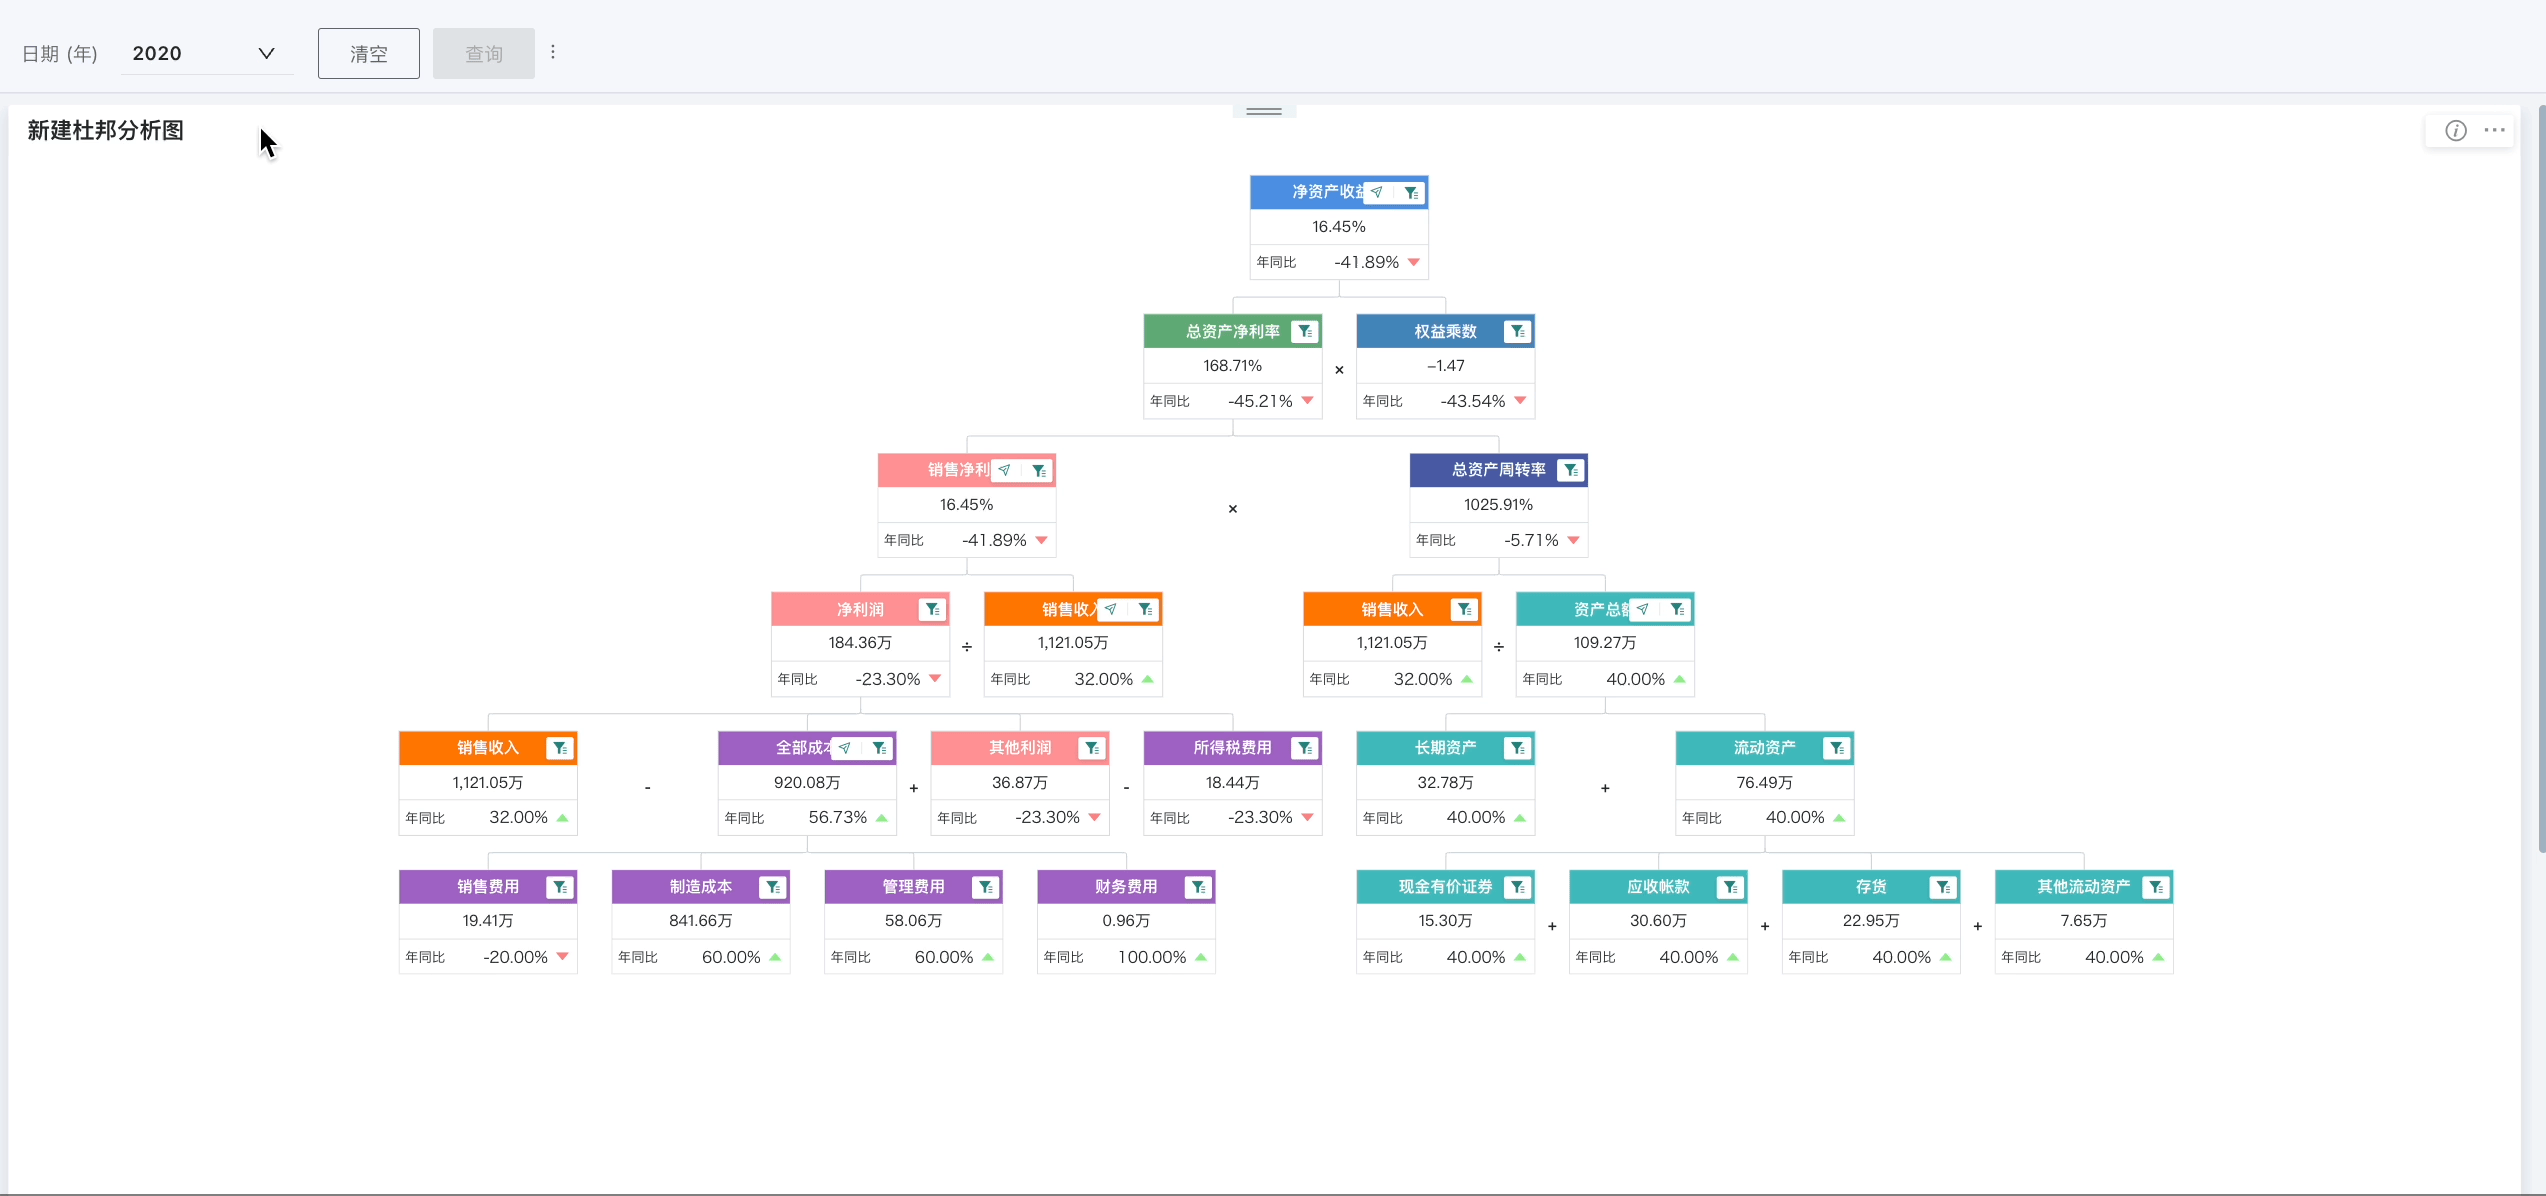Click value 1025.91% in 总资产周转率 node

[x=1499, y=505]
